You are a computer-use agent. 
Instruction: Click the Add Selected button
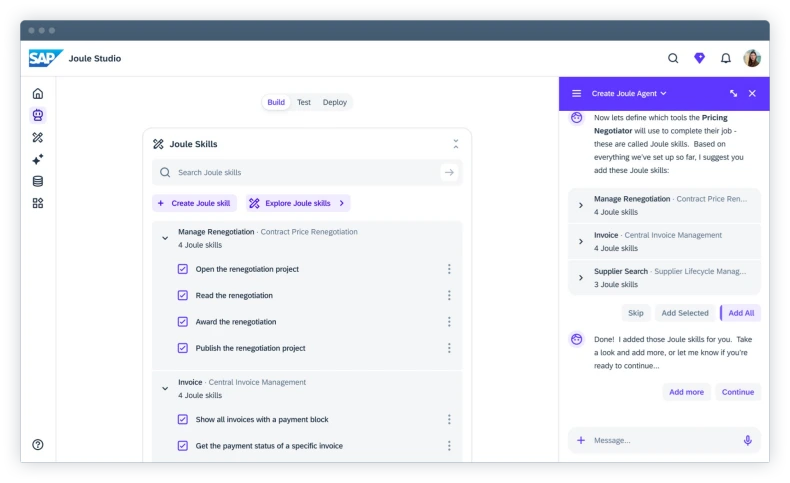tap(685, 313)
